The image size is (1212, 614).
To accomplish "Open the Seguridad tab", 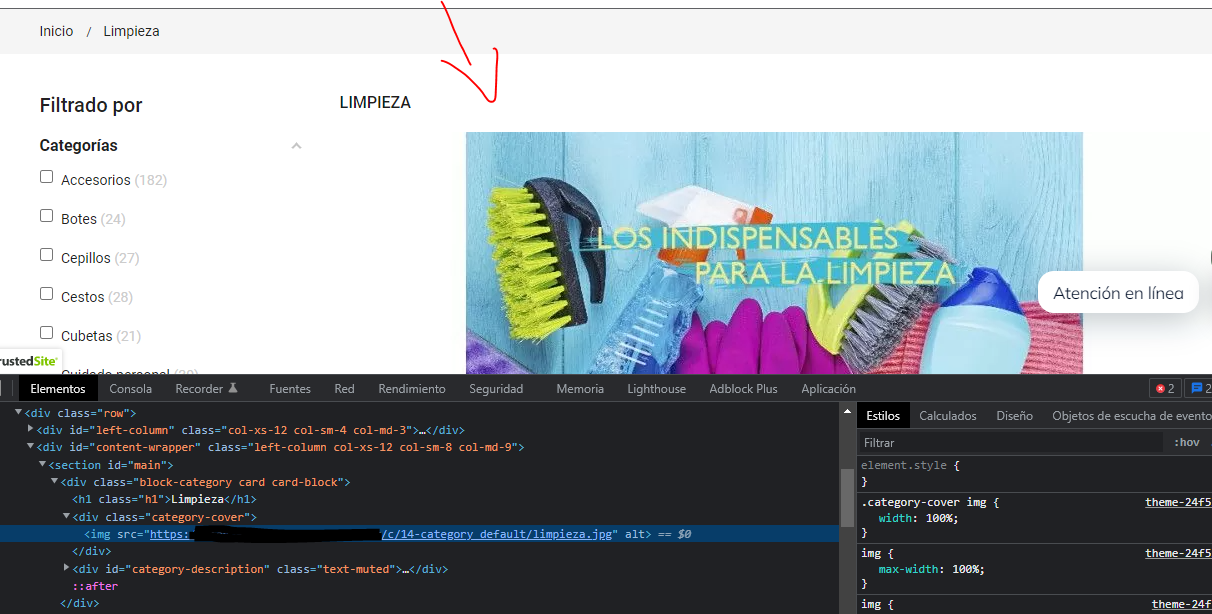I will [496, 389].
